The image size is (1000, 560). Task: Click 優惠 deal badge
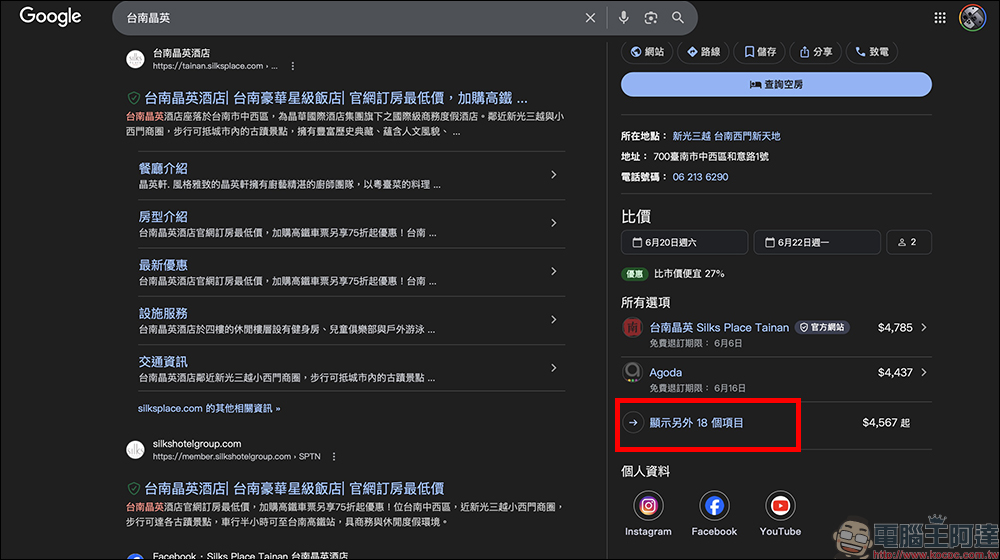click(x=635, y=274)
